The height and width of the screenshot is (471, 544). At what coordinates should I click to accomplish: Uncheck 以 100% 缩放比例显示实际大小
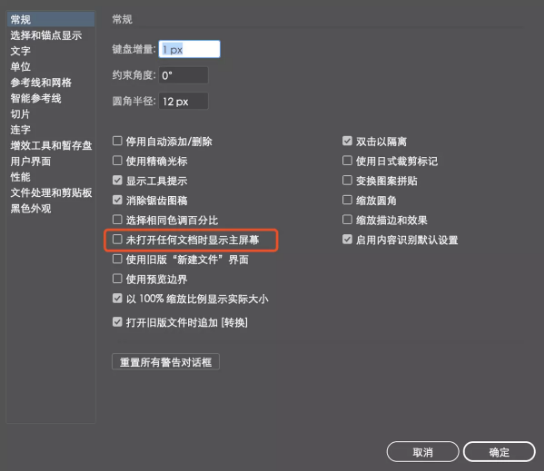(x=117, y=298)
